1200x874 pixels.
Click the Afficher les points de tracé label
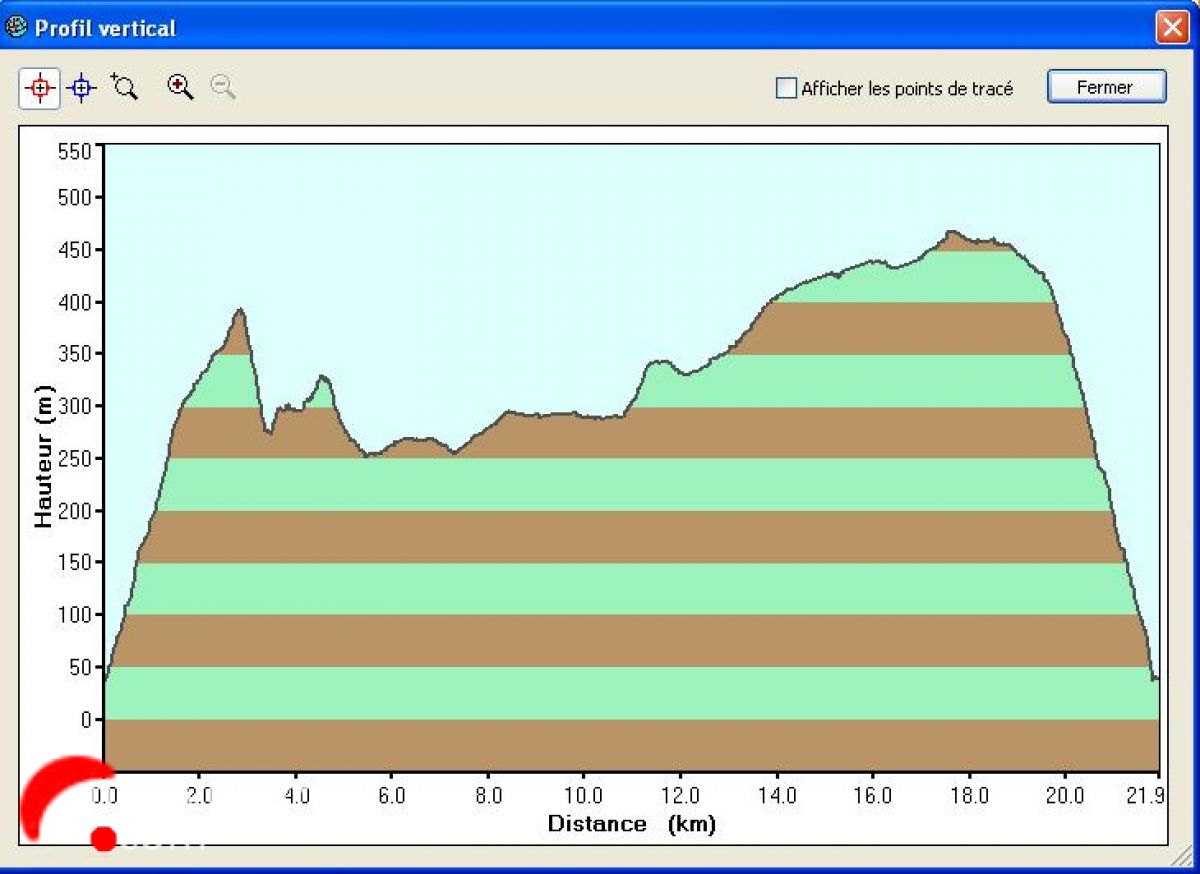pos(907,89)
